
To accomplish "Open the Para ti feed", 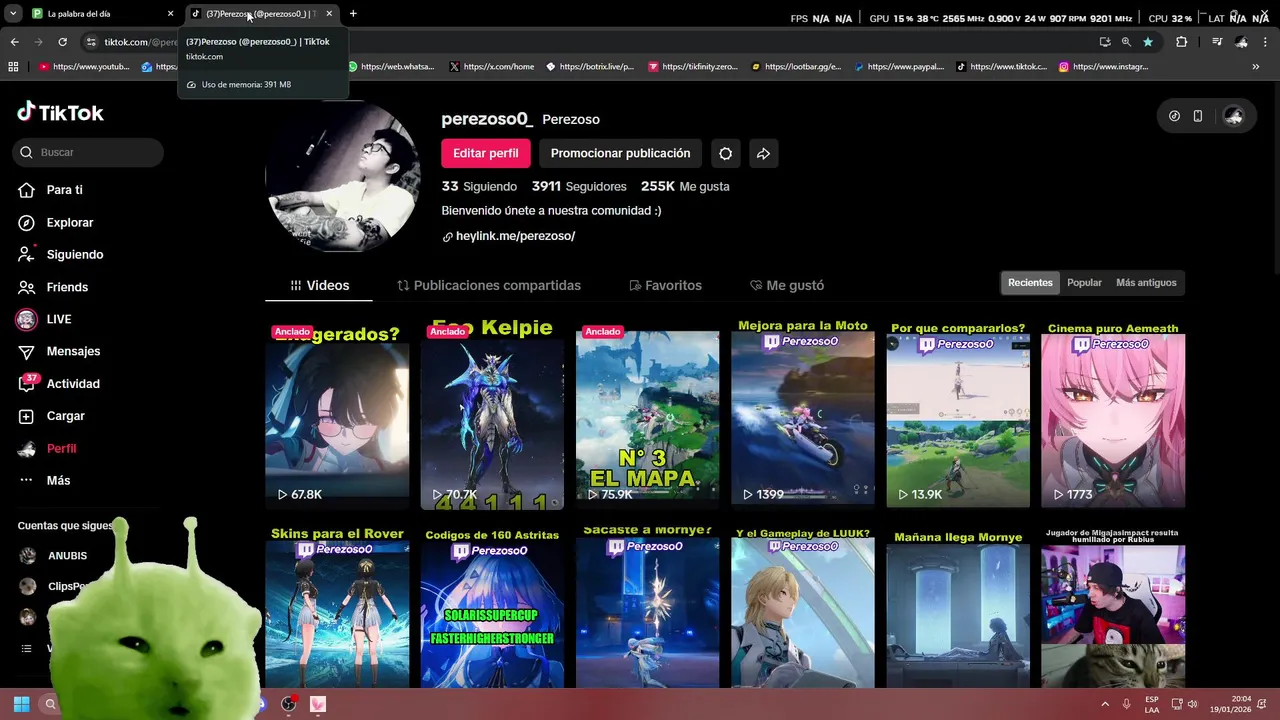I will [64, 190].
